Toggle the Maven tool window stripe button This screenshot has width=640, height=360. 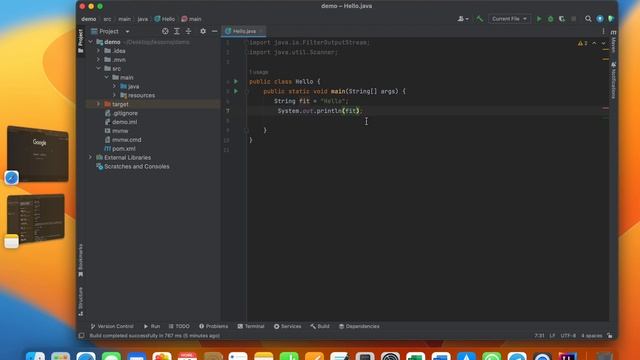[613, 42]
